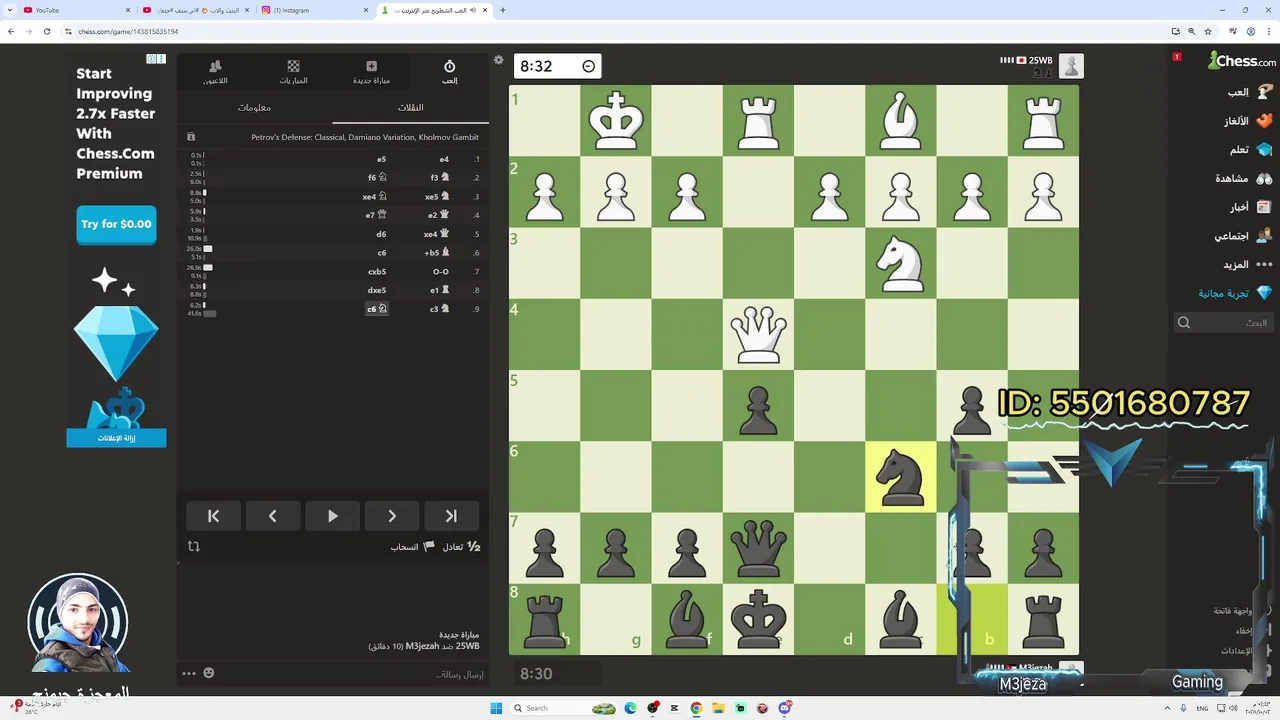
Task: Open the opening explorer book icon
Action: [x=191, y=137]
